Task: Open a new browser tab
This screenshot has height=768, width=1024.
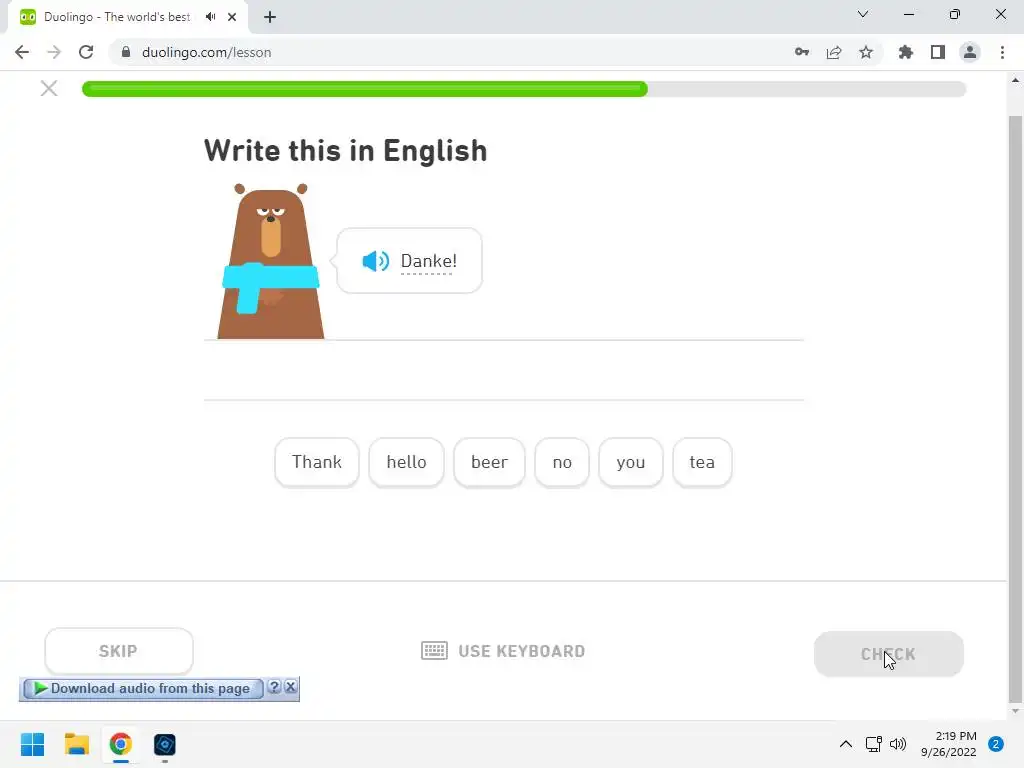Action: pyautogui.click(x=270, y=17)
